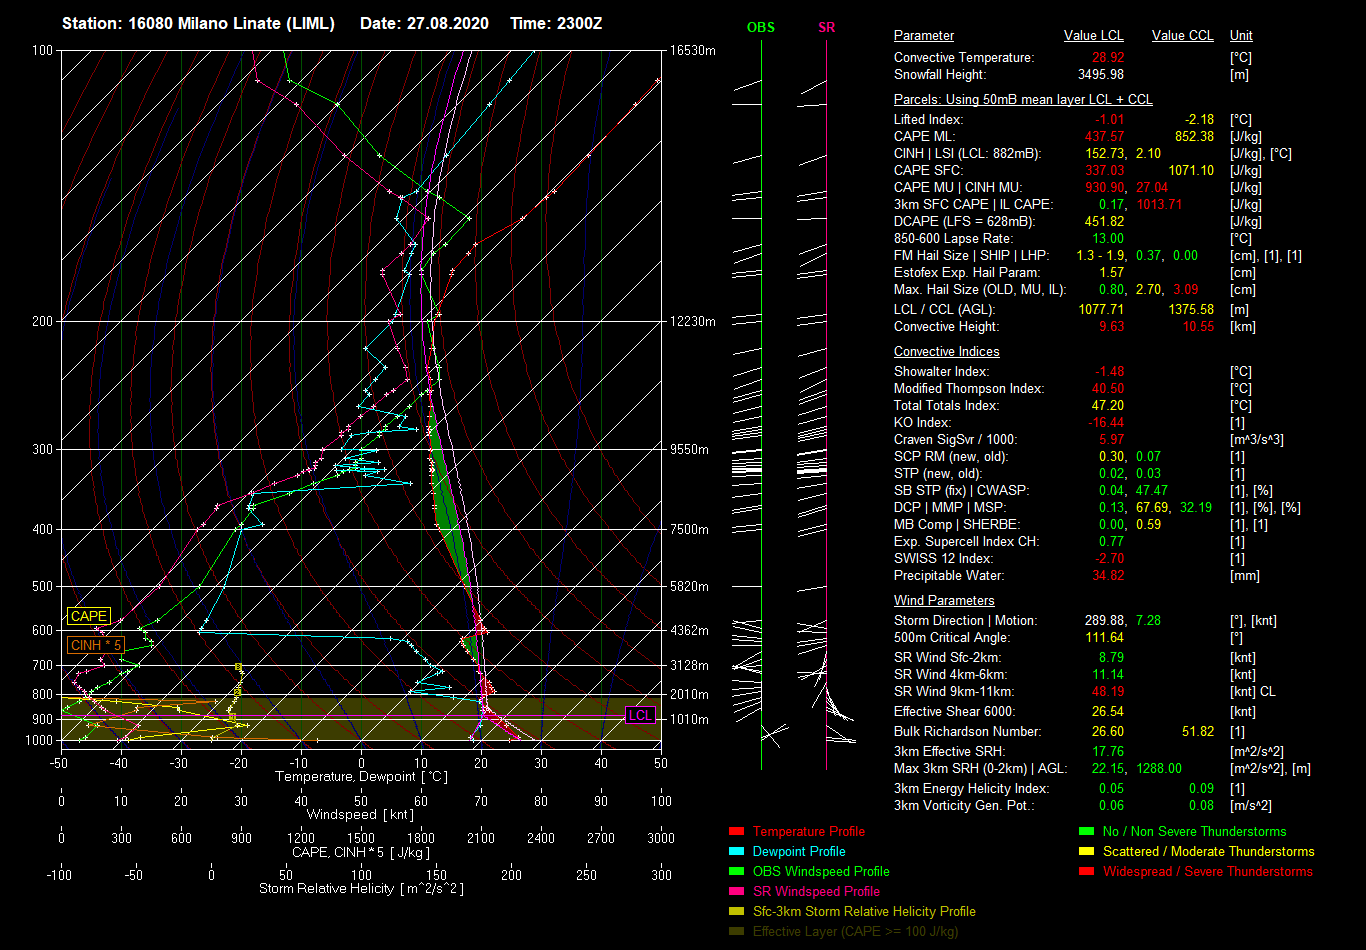Viewport: 1366px width, 950px height.
Task: Open the Convective Indices section heading
Action: pos(946,352)
